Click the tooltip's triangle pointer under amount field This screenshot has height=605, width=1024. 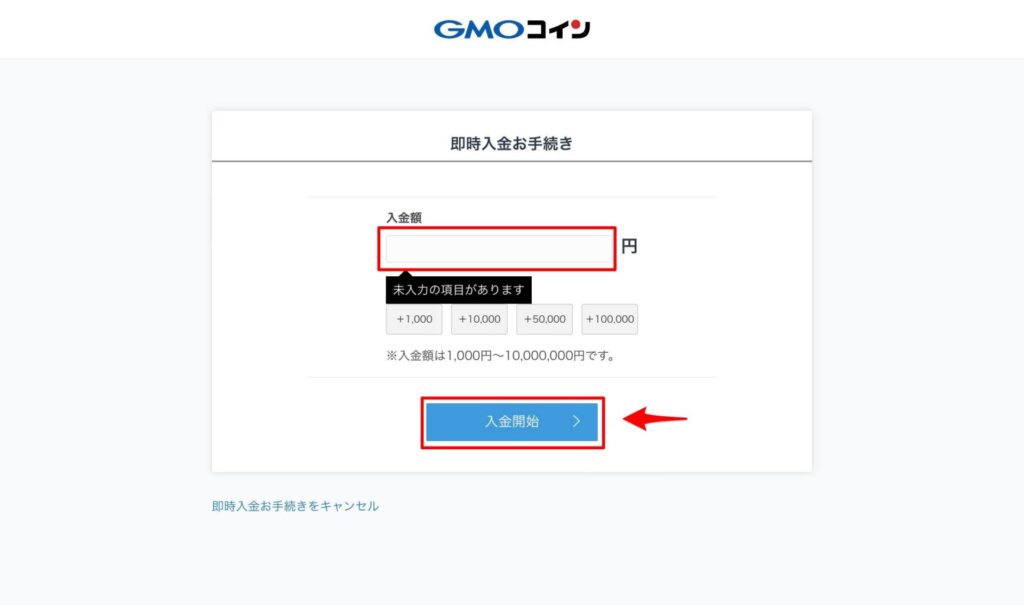coord(406,274)
